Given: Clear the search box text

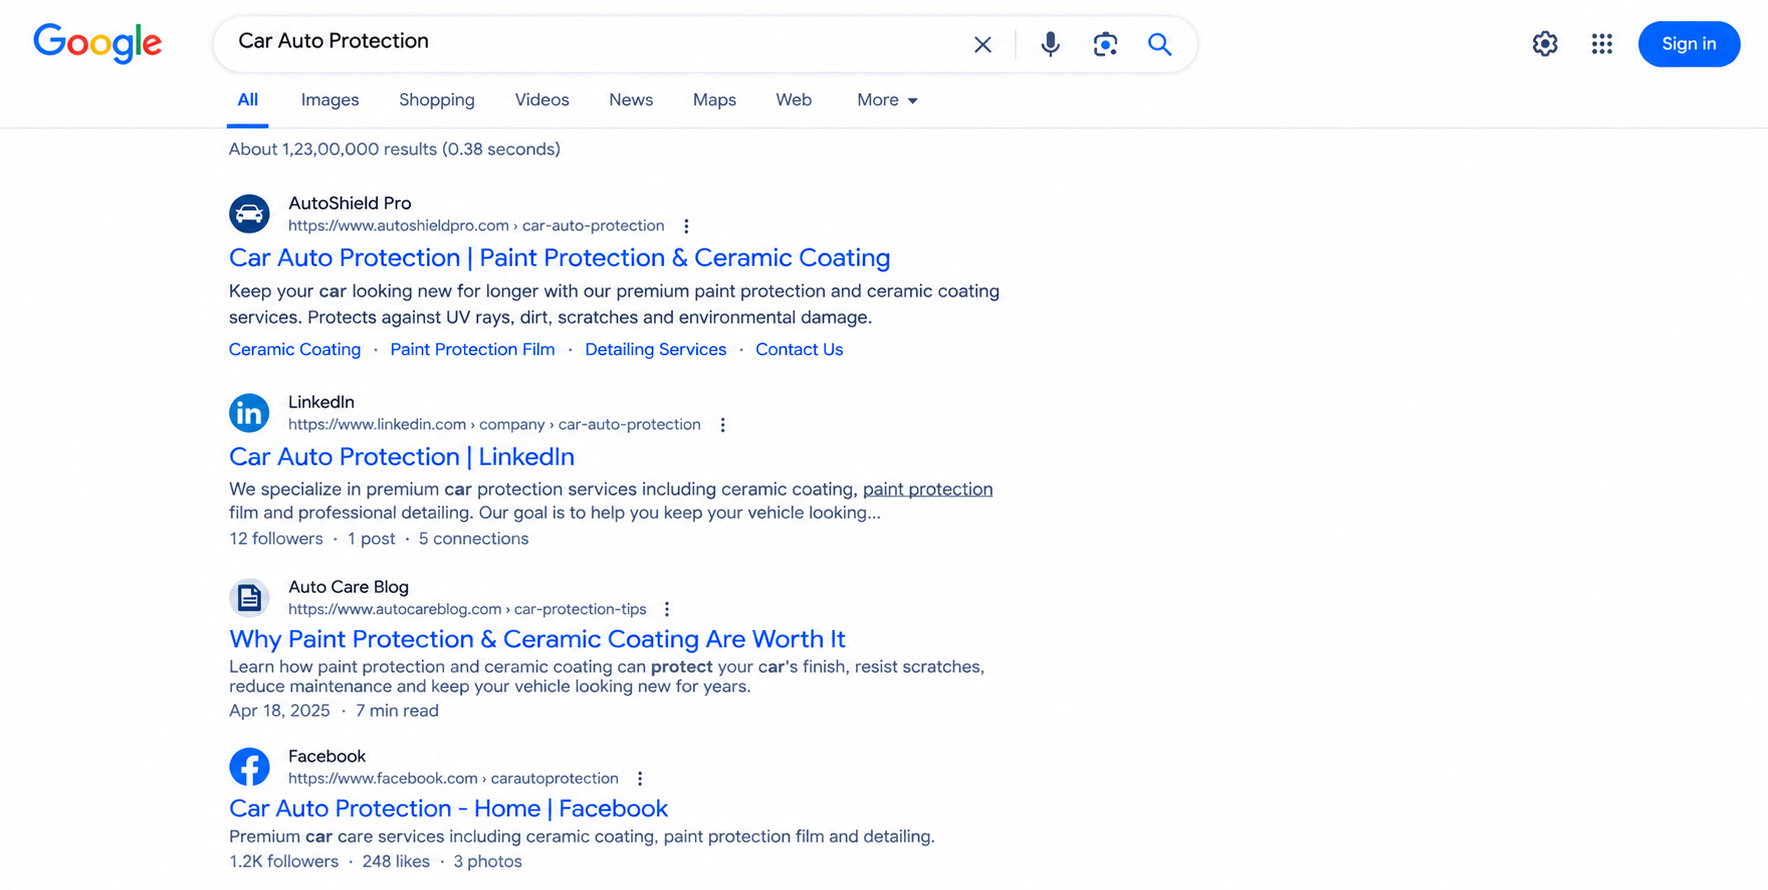Looking at the screenshot, I should (982, 44).
